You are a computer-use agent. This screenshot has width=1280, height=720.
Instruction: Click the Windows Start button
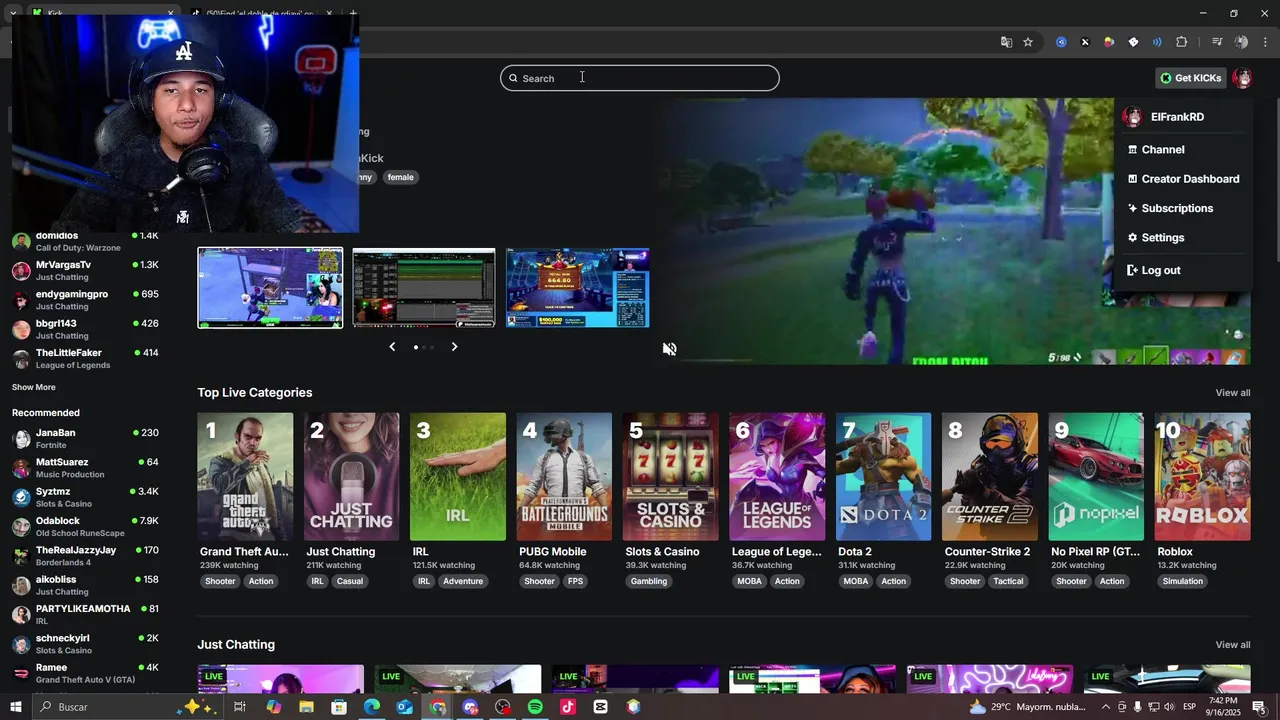[16, 707]
